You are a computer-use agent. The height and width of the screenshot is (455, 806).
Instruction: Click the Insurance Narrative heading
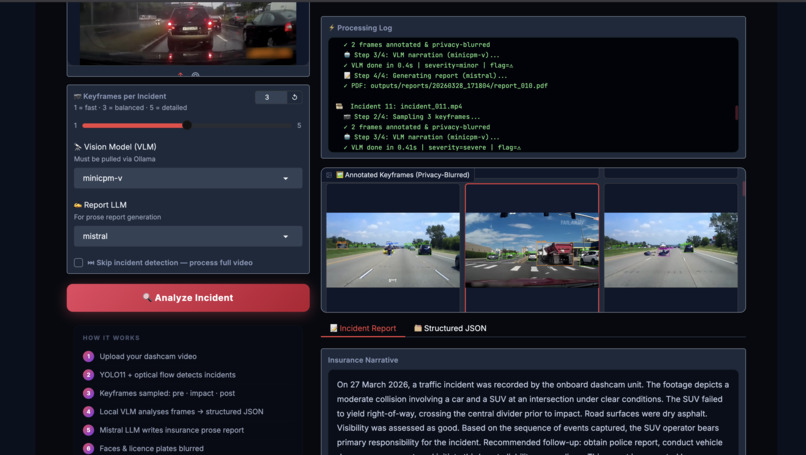tap(363, 360)
